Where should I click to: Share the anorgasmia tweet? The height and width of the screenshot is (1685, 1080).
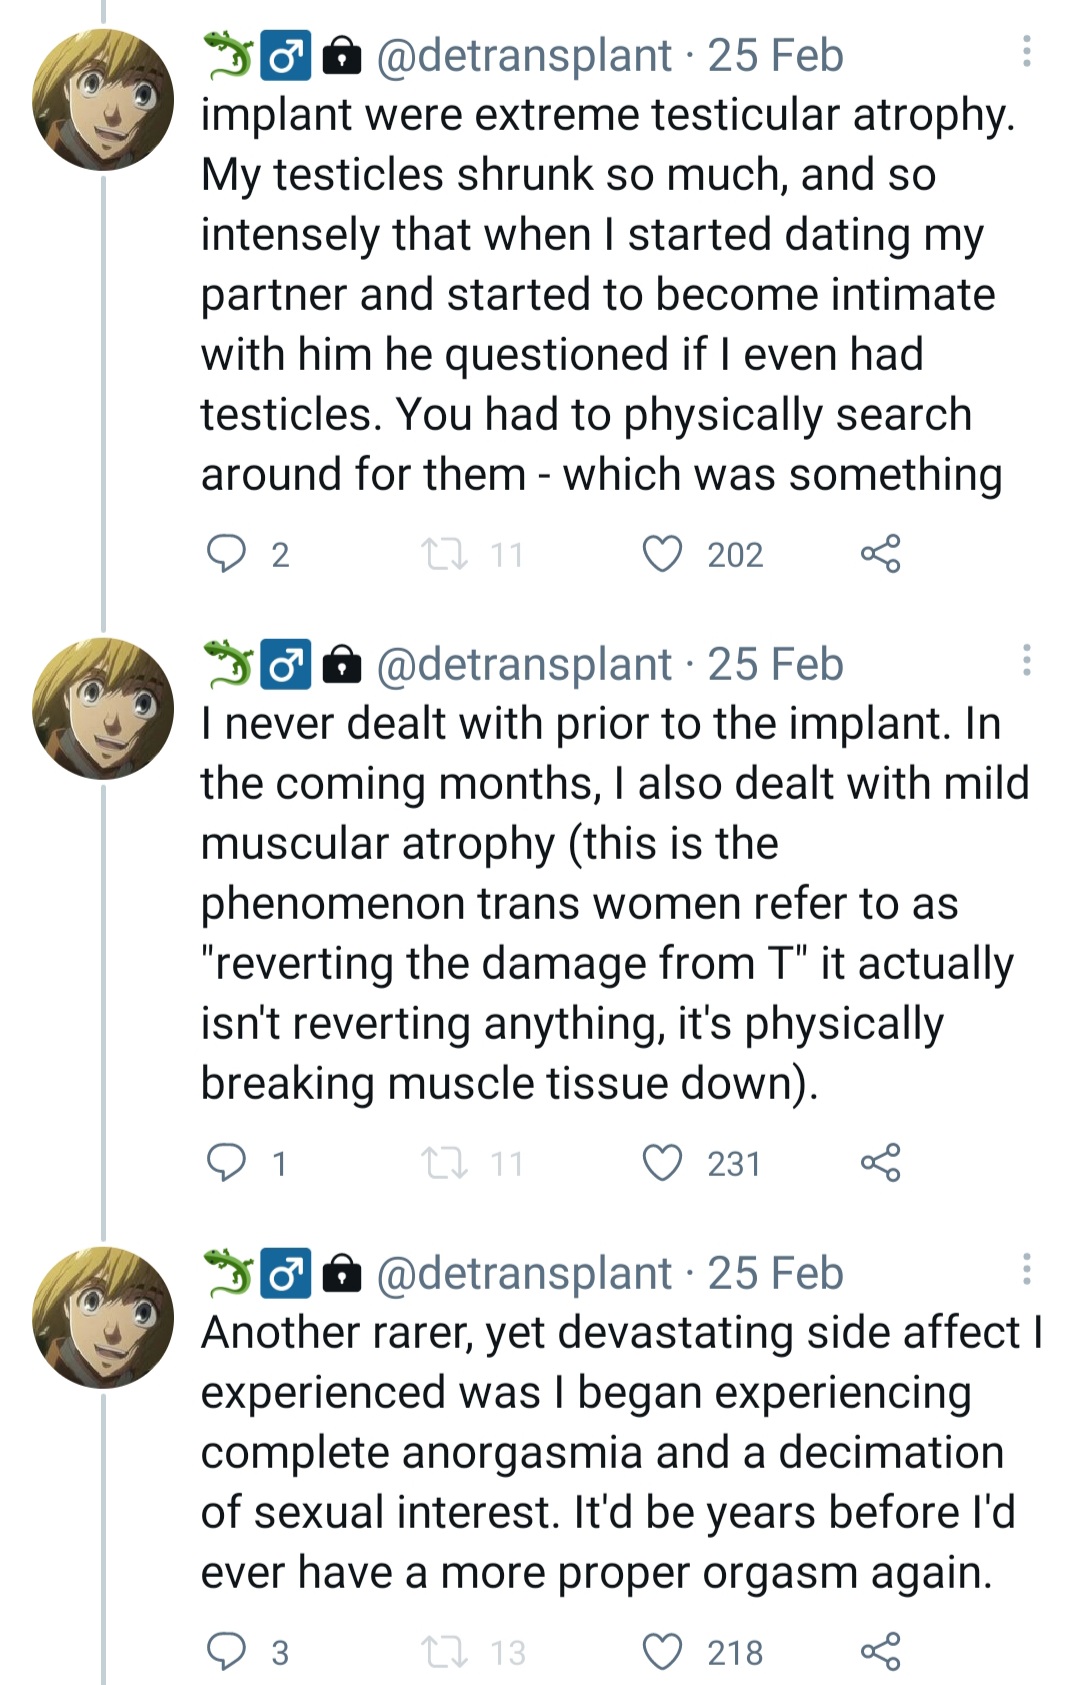(880, 1651)
